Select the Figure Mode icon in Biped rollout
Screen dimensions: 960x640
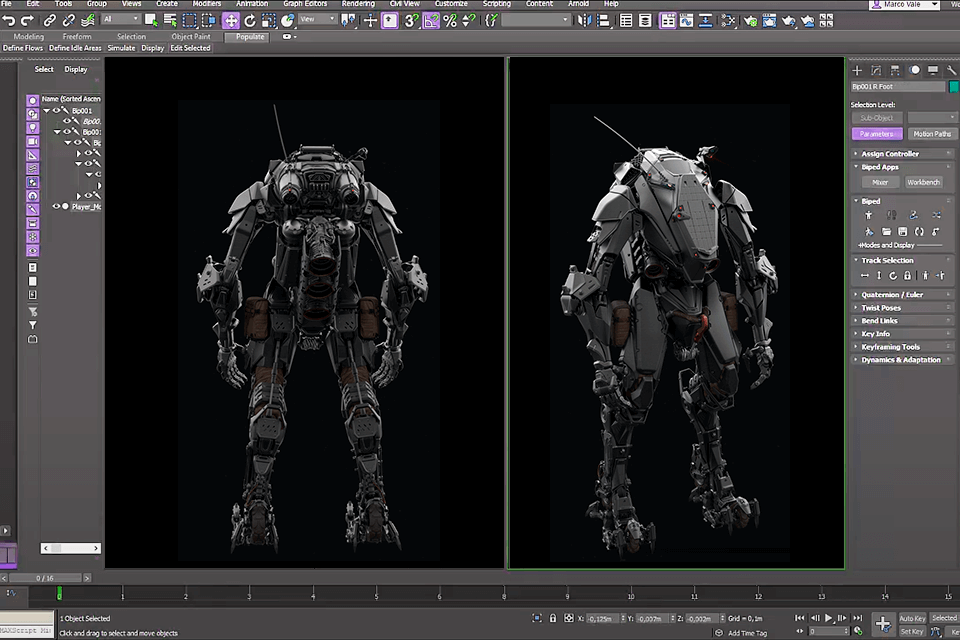pyautogui.click(x=869, y=214)
